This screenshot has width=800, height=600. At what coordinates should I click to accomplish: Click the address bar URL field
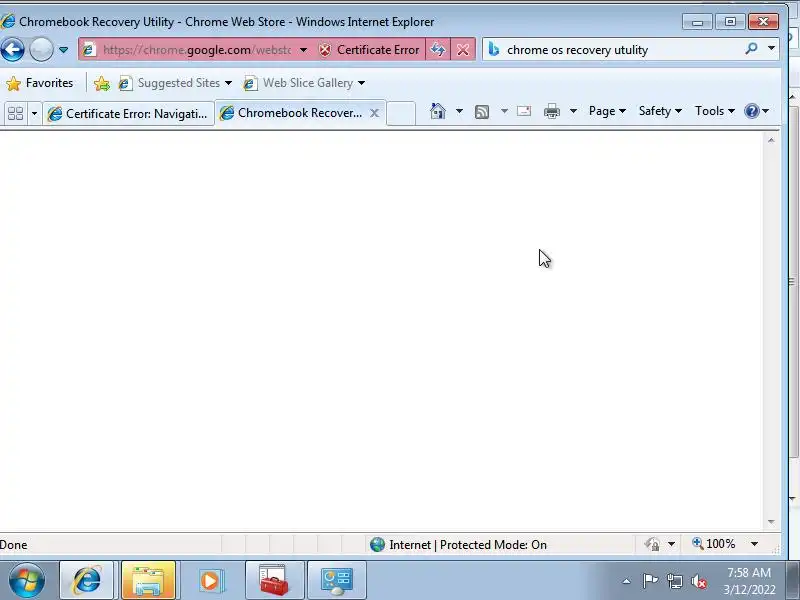pyautogui.click(x=196, y=49)
